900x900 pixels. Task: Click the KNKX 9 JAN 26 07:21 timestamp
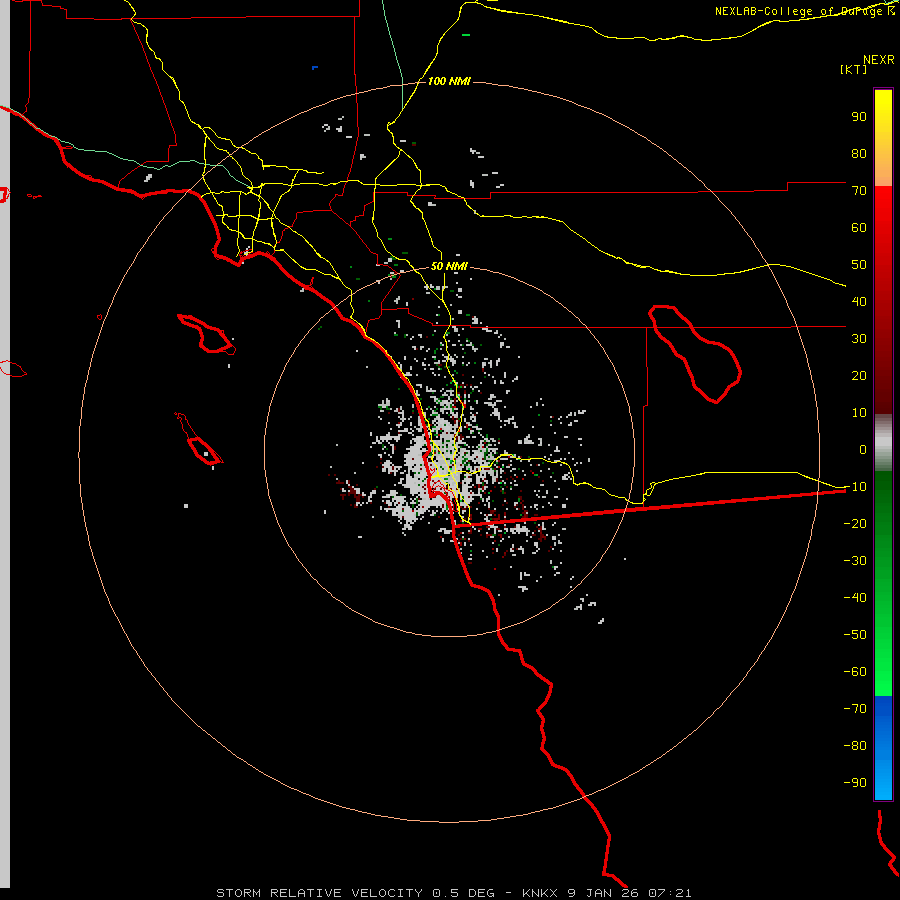[x=607, y=893]
